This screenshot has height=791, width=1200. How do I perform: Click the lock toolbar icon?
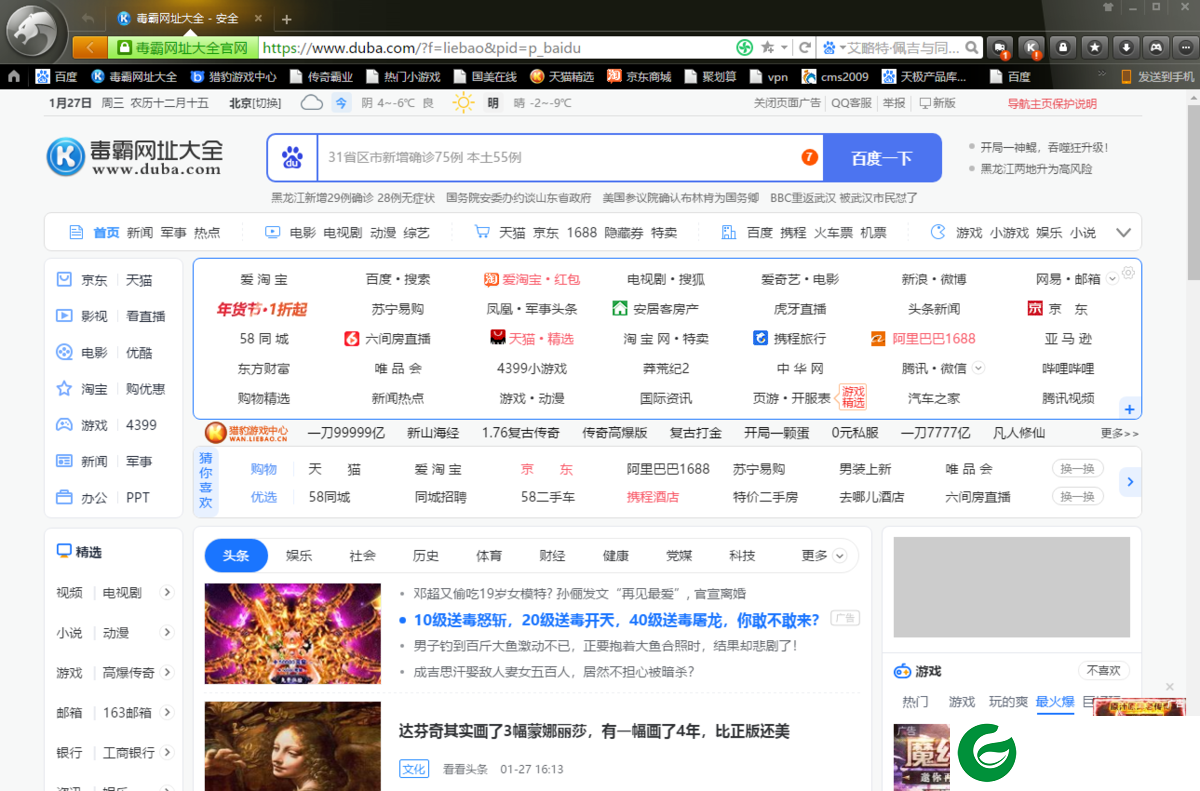pyautogui.click(x=1062, y=47)
